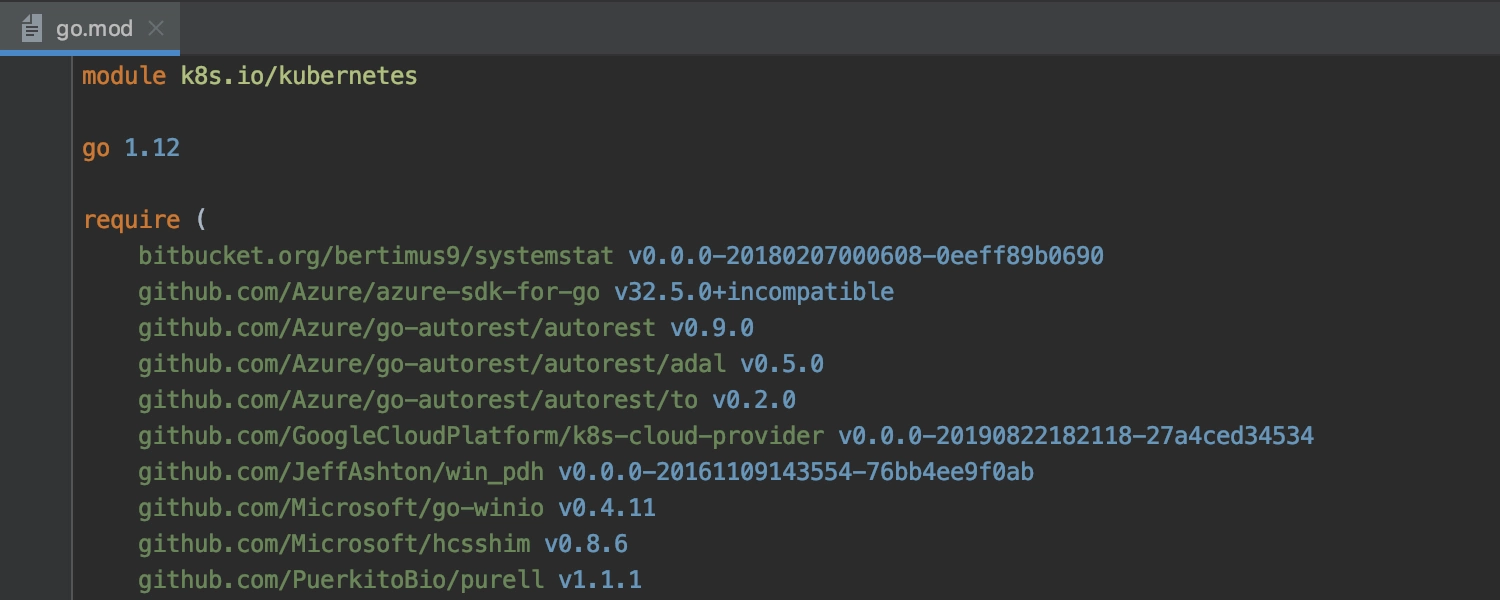Click version v0.0.0-20190822182118-27a4ced34534
The width and height of the screenshot is (1500, 600).
[x=1076, y=436]
